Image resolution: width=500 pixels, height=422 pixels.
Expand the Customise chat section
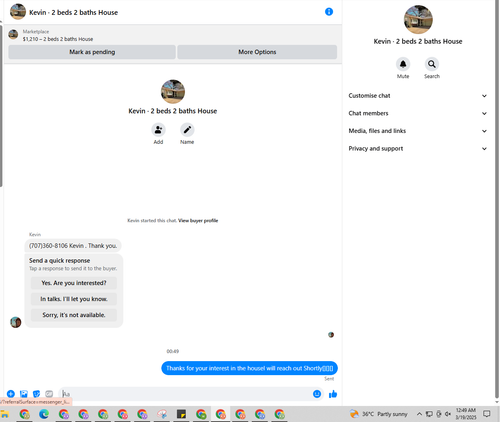click(x=418, y=96)
